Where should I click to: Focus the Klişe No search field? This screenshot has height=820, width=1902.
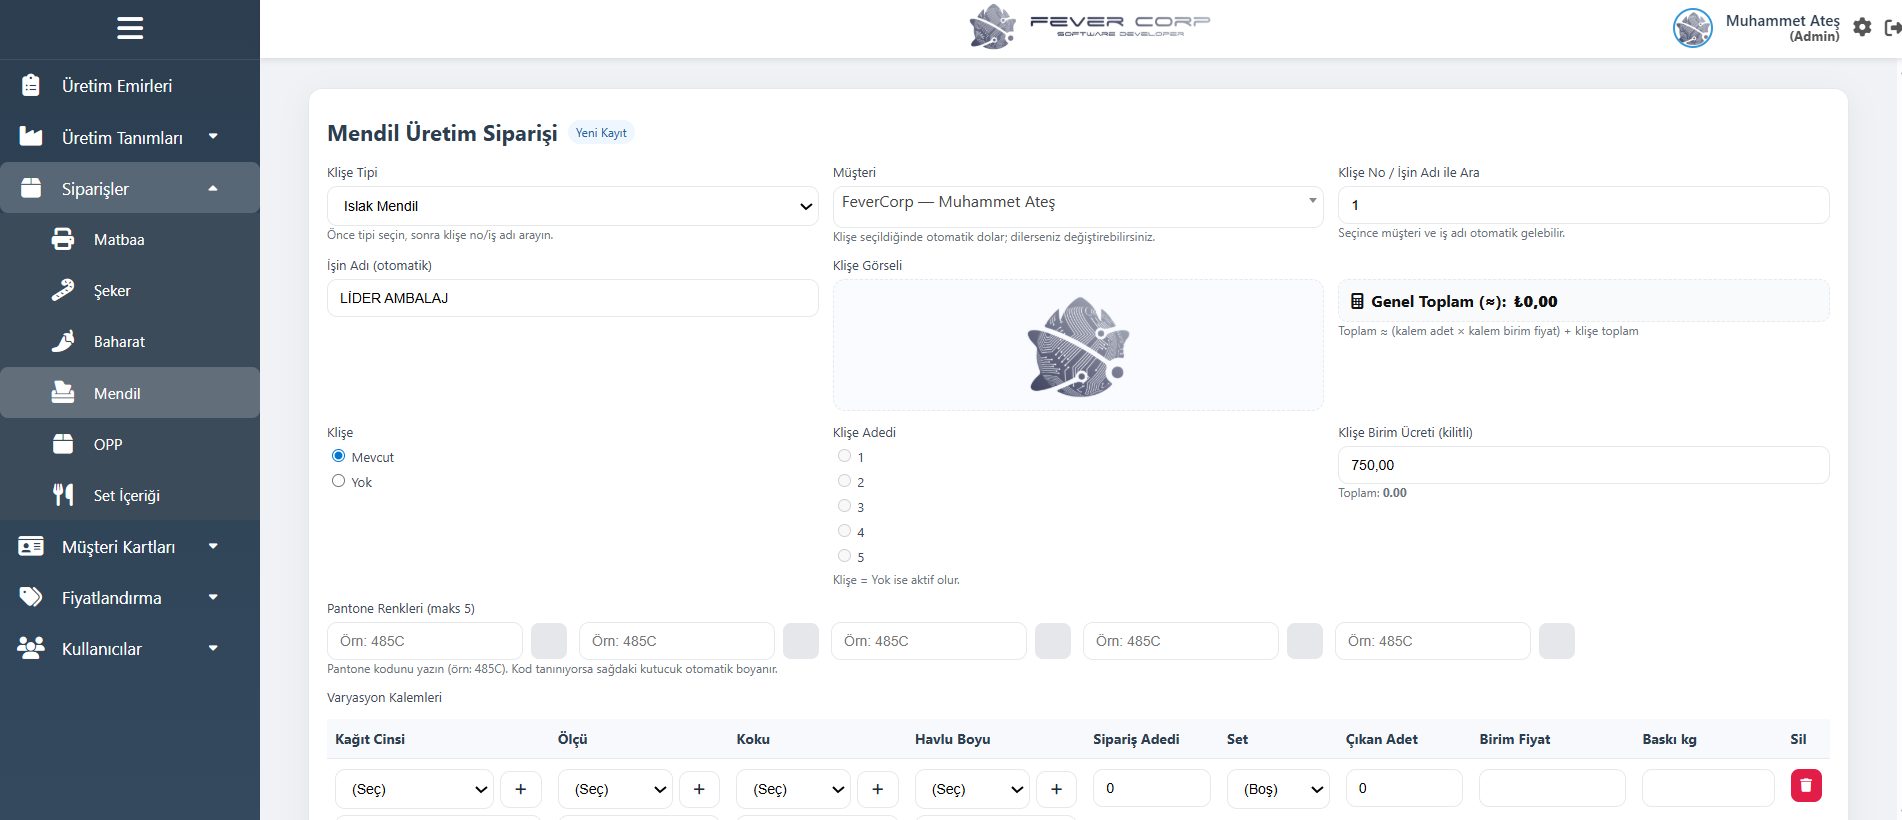click(x=1583, y=205)
